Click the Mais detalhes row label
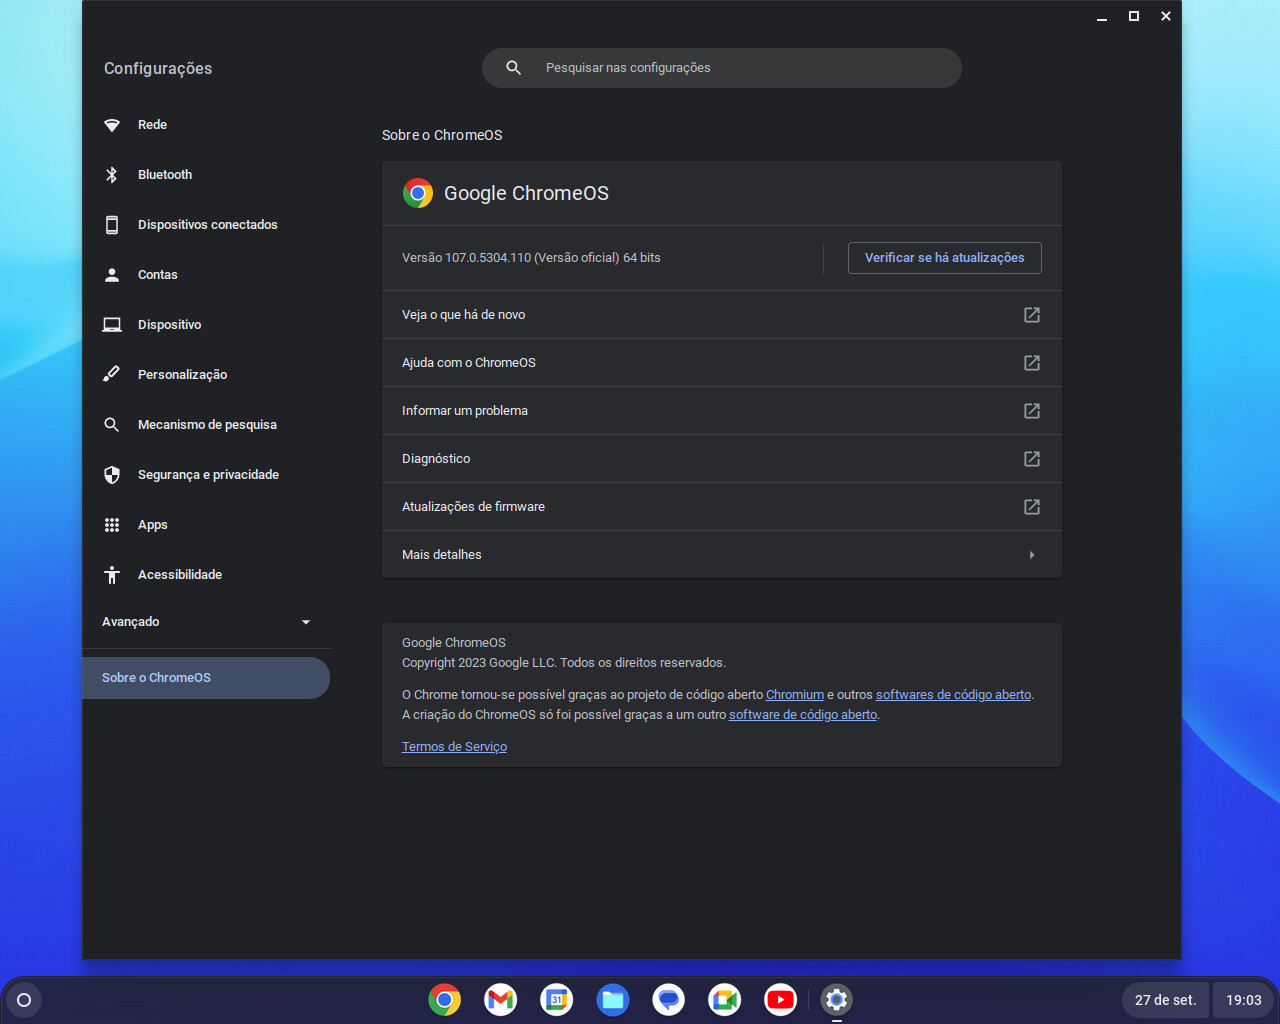The height and width of the screenshot is (1024, 1280). tap(442, 555)
